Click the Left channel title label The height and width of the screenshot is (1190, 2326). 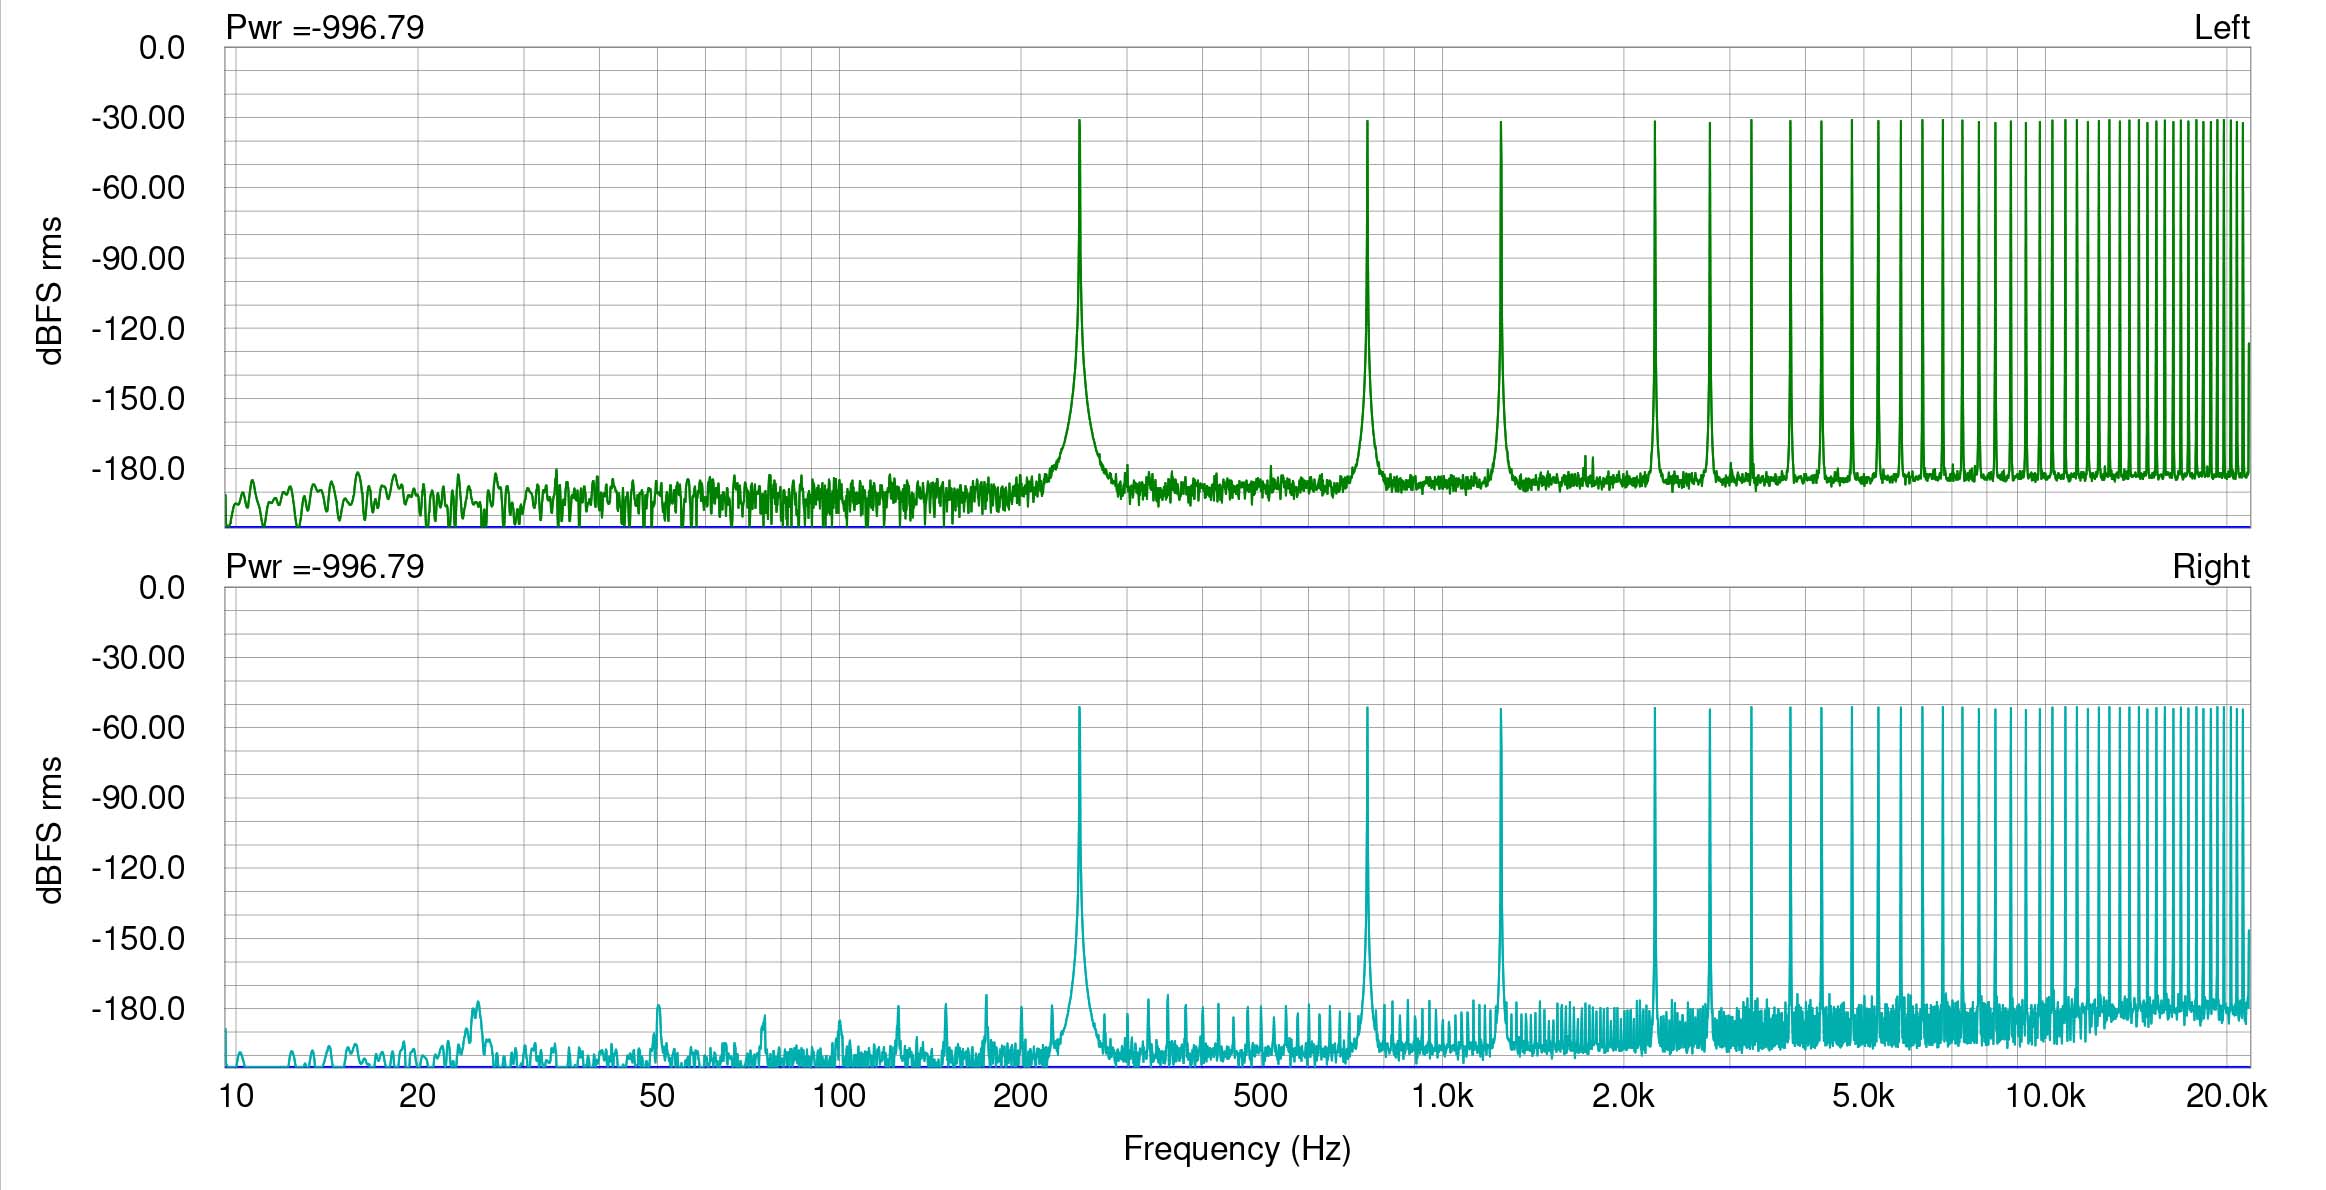2220,27
